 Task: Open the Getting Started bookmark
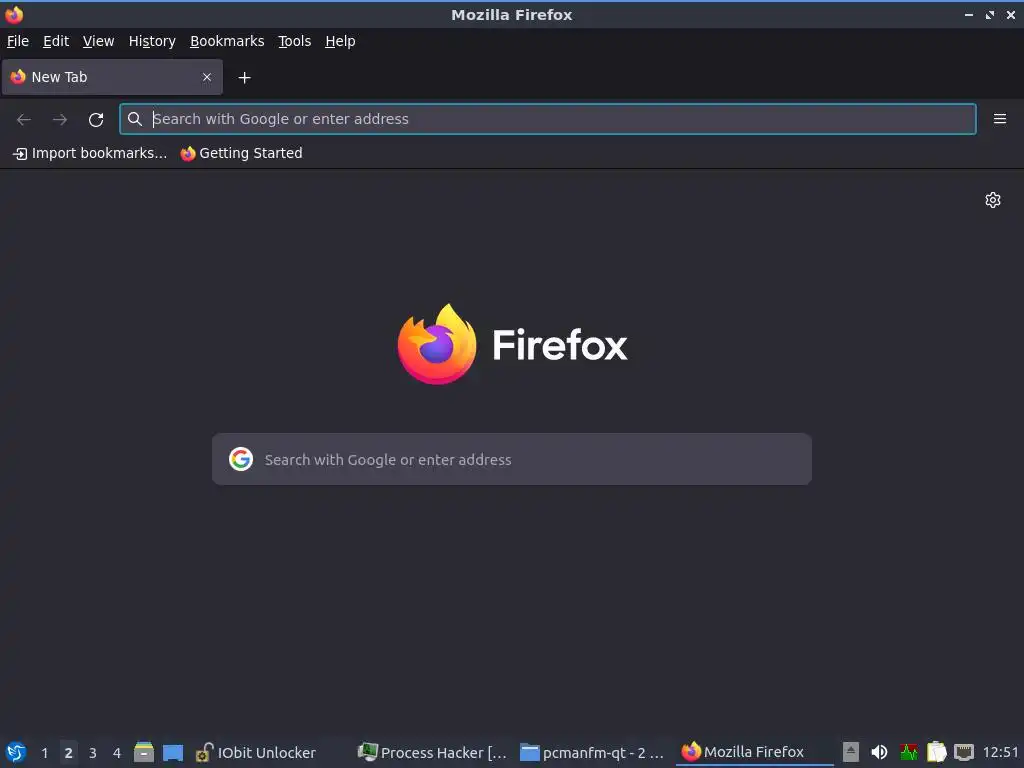click(242, 153)
